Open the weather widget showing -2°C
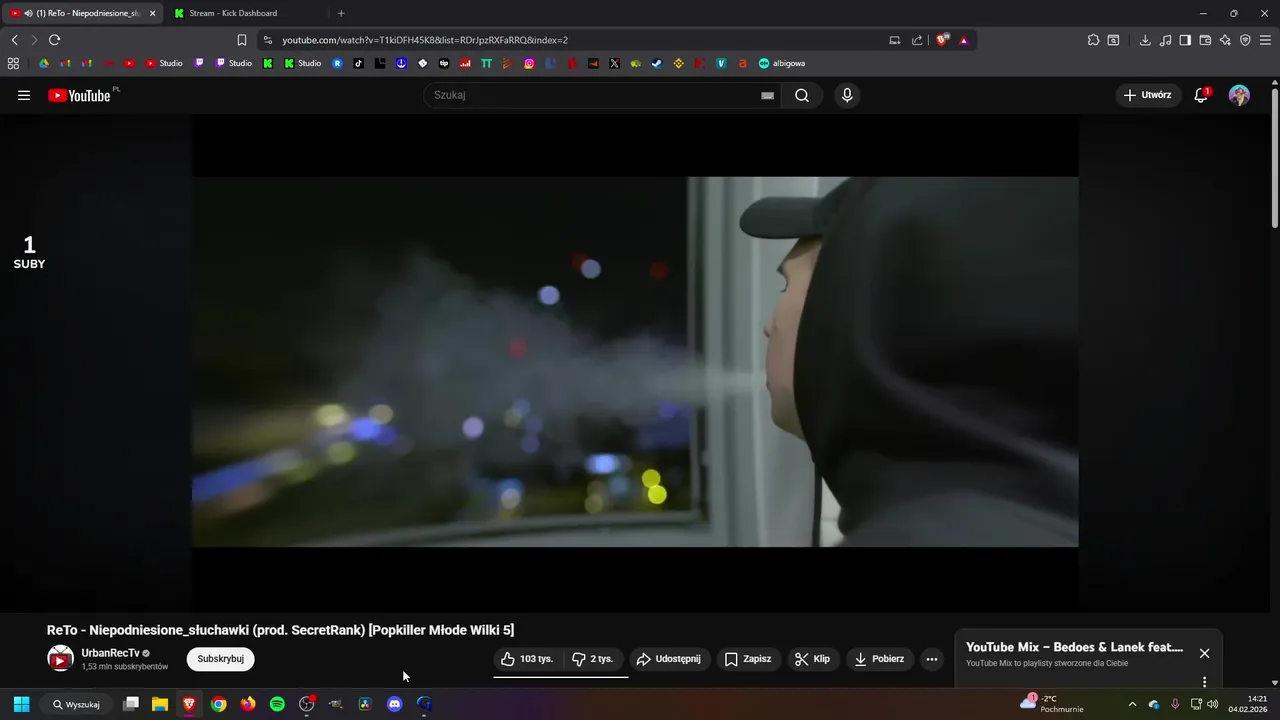Viewport: 1280px width, 720px height. click(x=1052, y=704)
